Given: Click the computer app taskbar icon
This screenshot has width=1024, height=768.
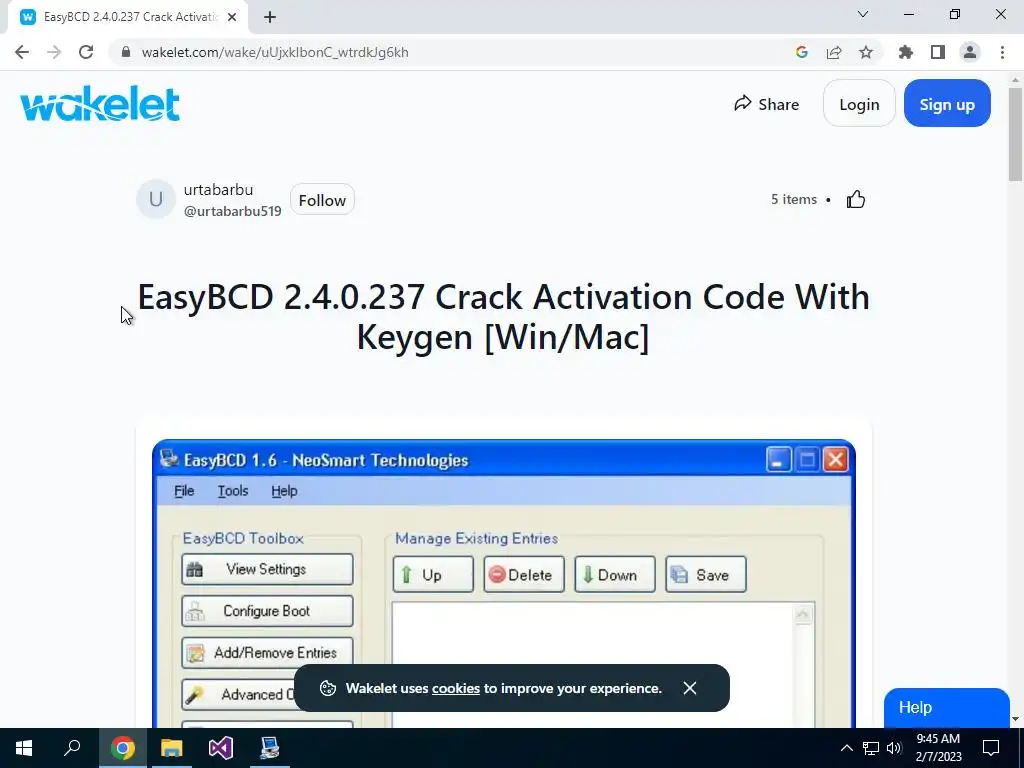Looking at the screenshot, I should click(x=270, y=748).
